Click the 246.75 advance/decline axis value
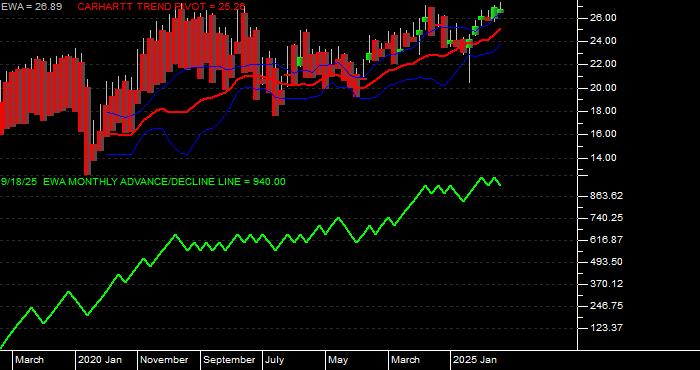Screen dimensions: 700x370 (607, 306)
